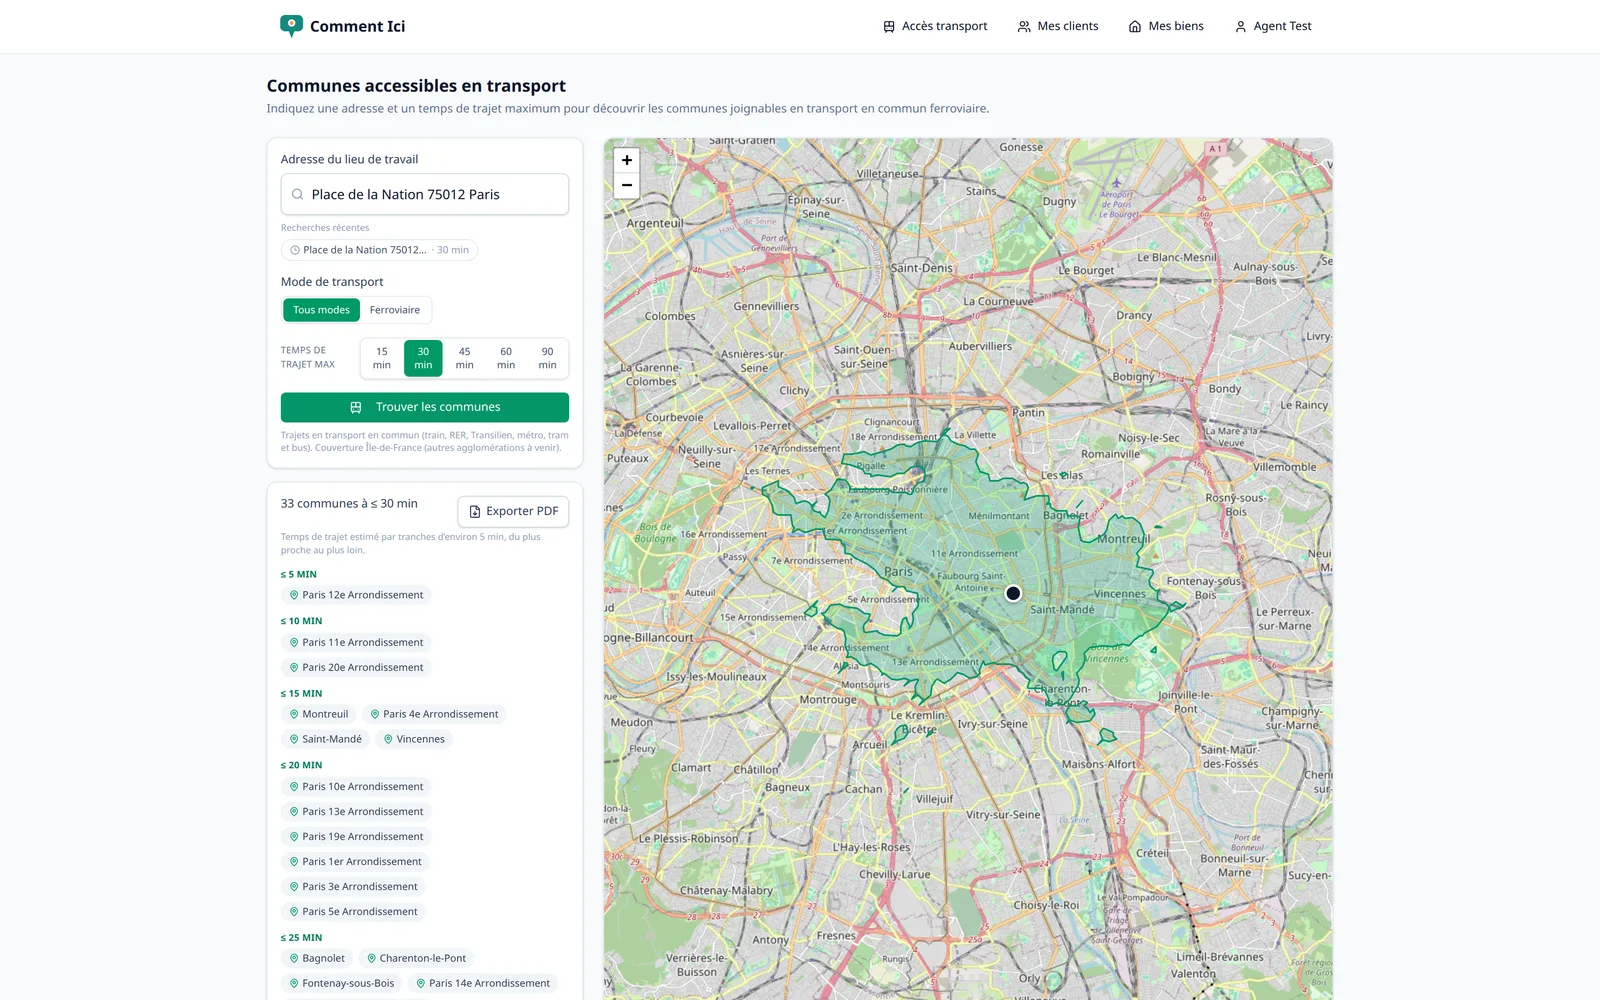Select Paris 13e Arrondissement chip

pyautogui.click(x=356, y=812)
